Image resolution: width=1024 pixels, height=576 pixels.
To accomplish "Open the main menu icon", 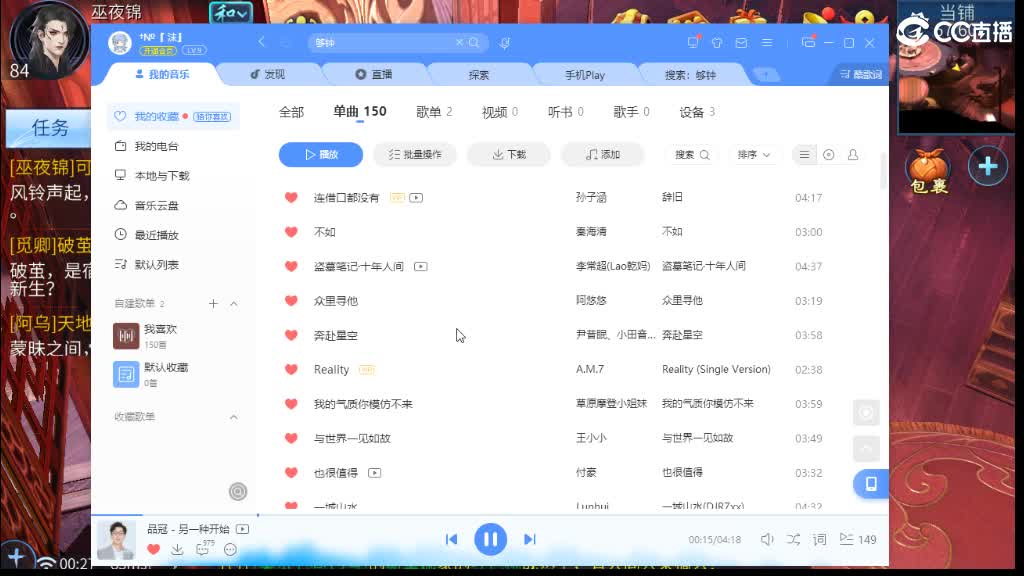I will [767, 42].
